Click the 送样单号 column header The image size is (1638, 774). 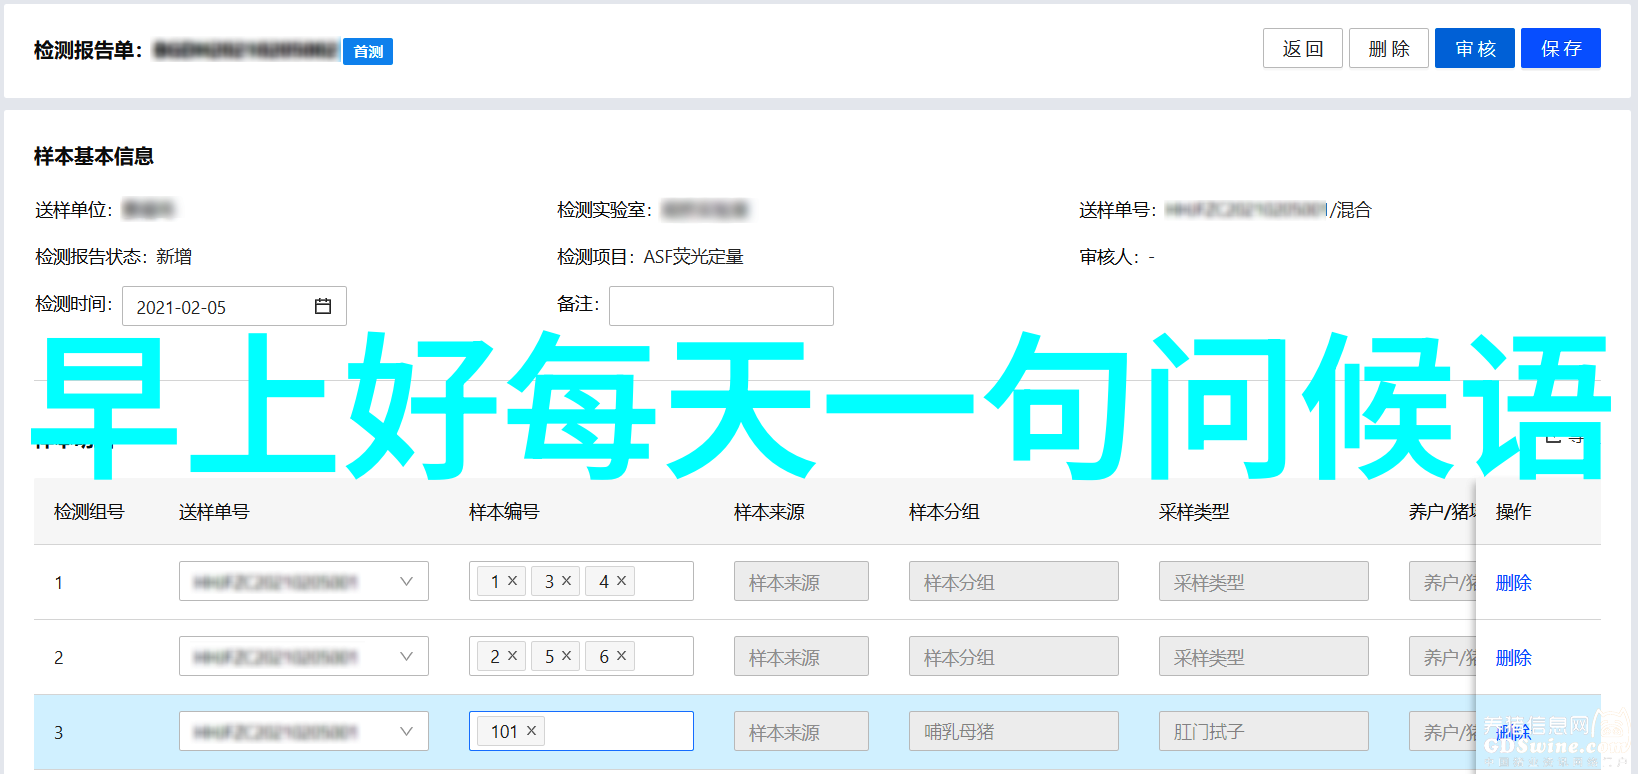pos(214,511)
